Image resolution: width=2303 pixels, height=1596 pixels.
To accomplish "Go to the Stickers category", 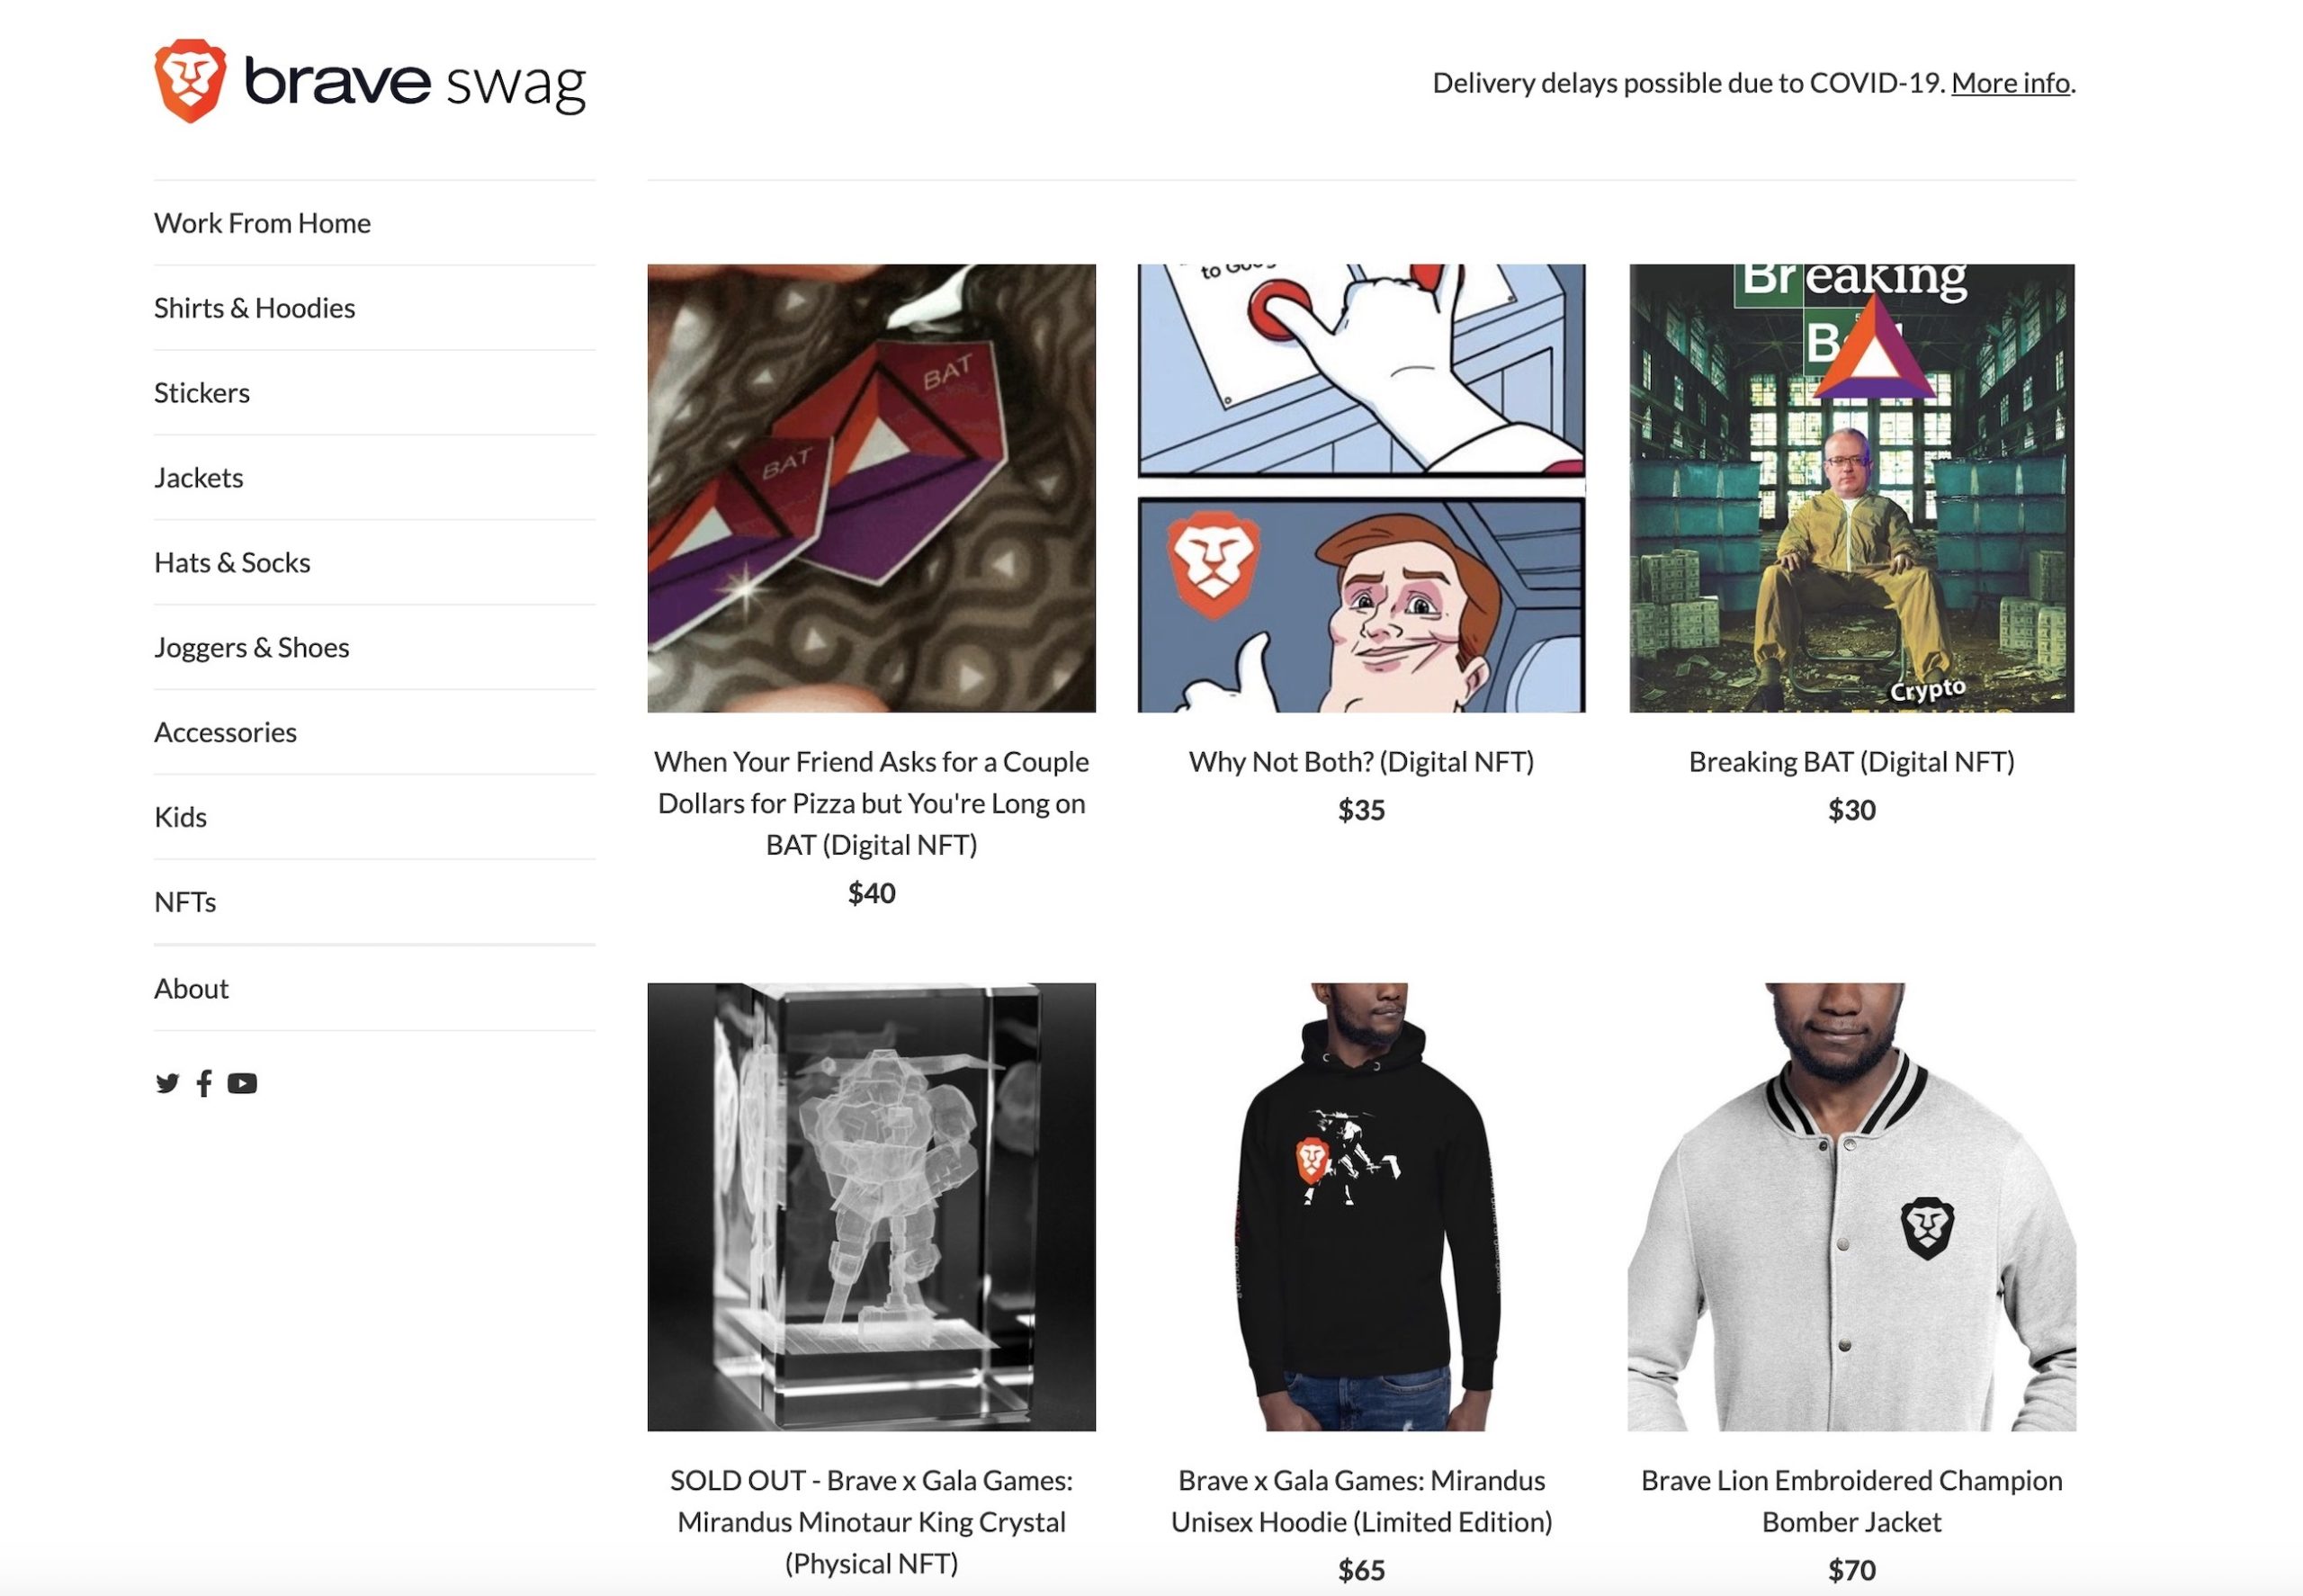I will click(202, 393).
